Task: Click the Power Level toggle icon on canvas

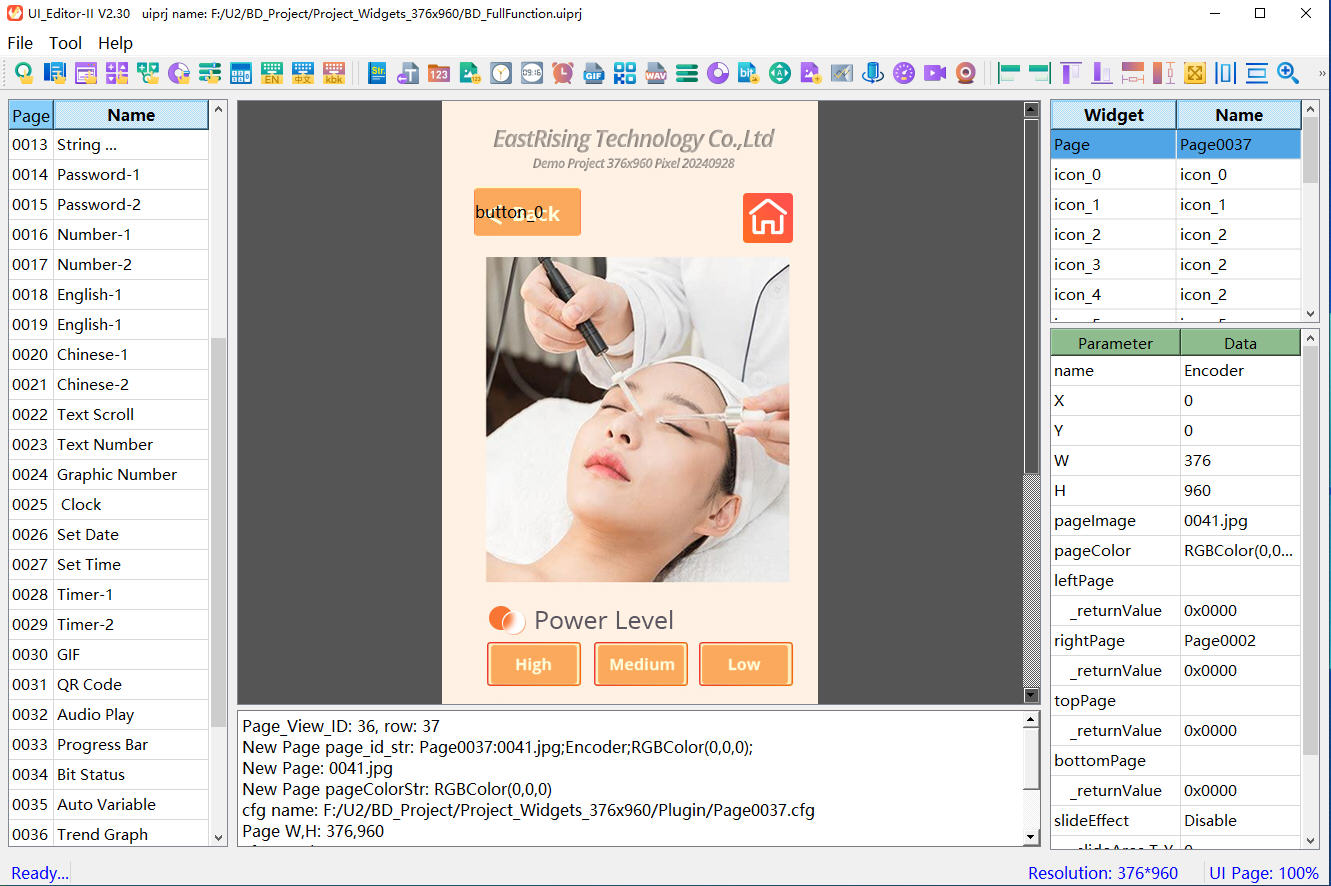Action: [x=507, y=620]
